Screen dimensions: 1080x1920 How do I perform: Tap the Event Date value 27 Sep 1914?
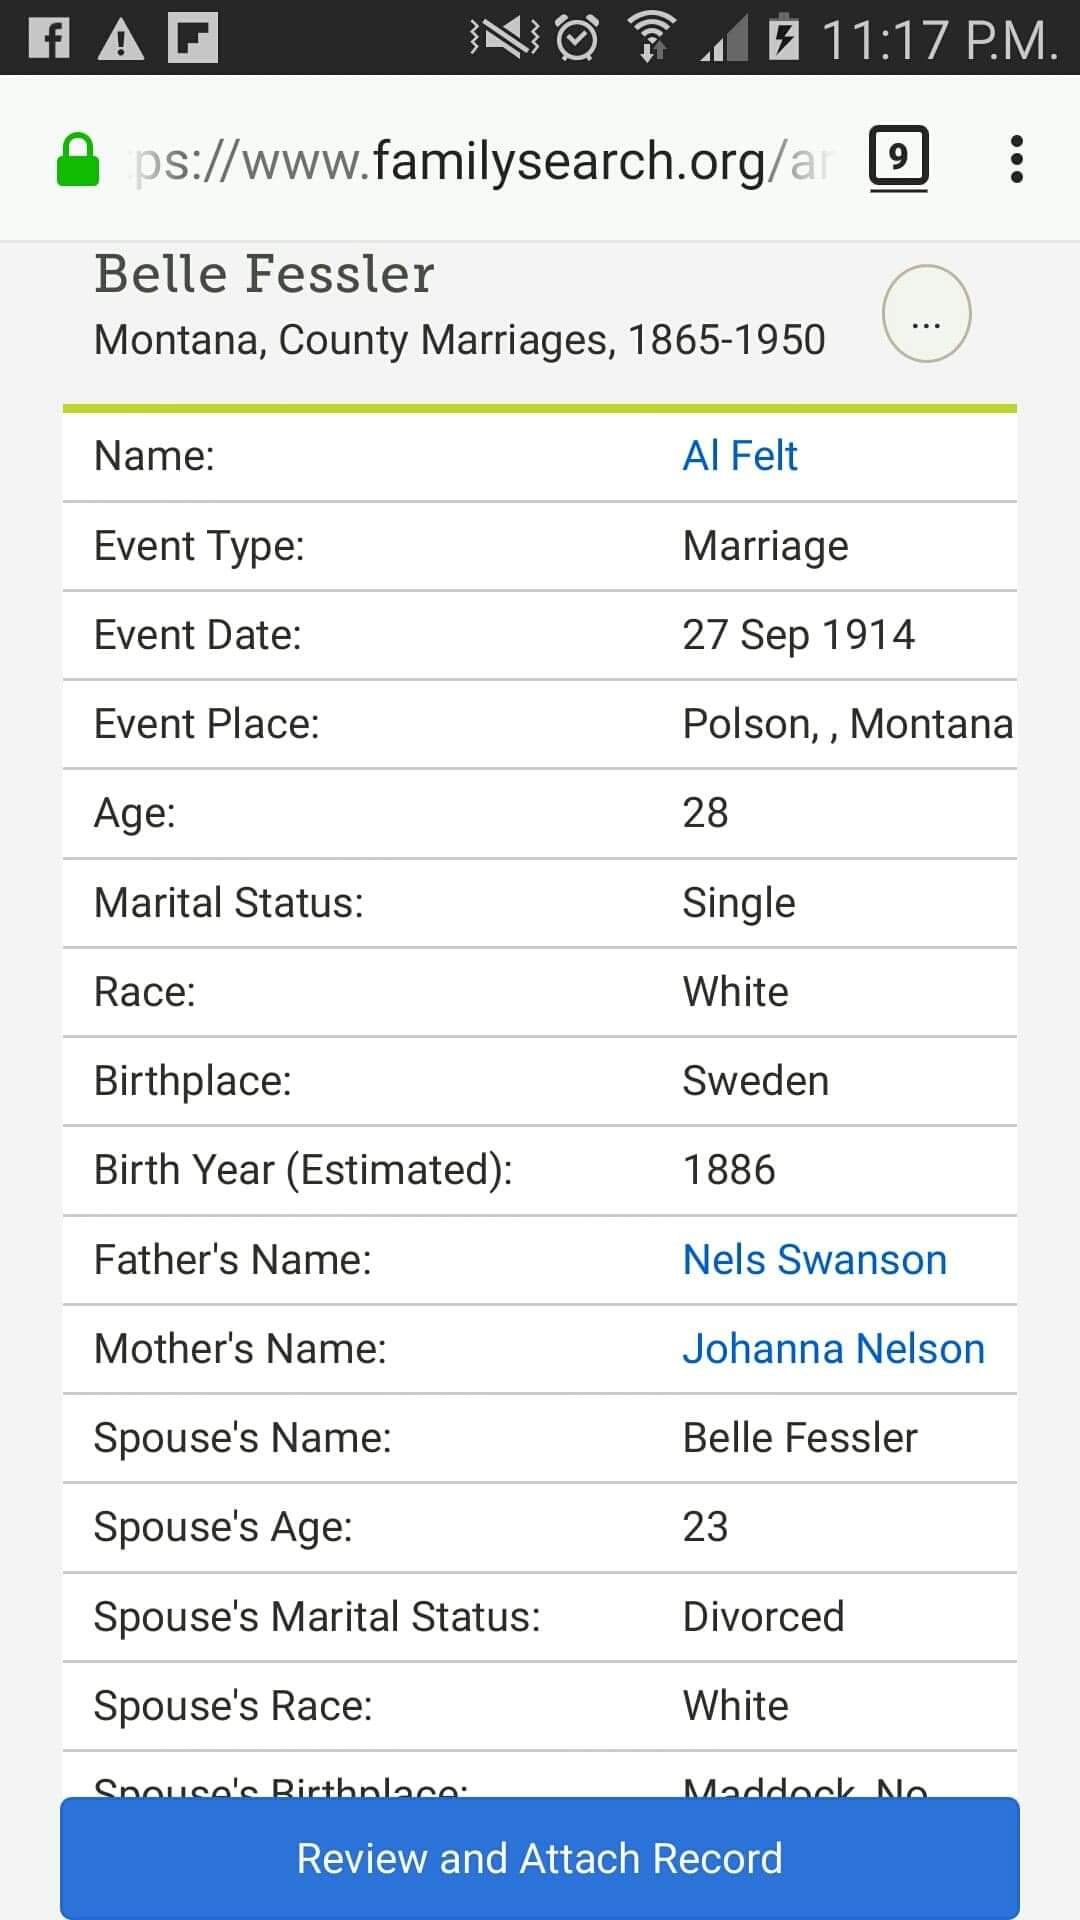point(798,635)
